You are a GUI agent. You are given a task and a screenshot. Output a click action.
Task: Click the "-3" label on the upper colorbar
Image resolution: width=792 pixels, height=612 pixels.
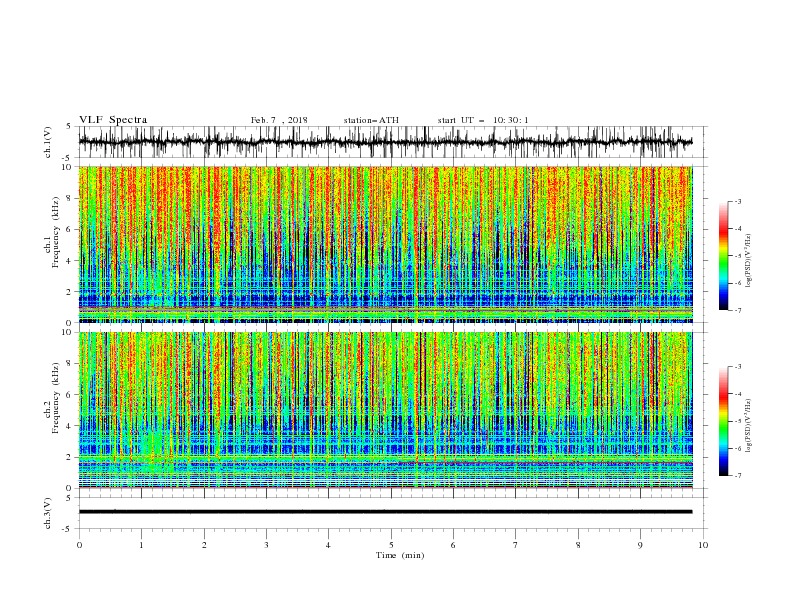point(737,201)
